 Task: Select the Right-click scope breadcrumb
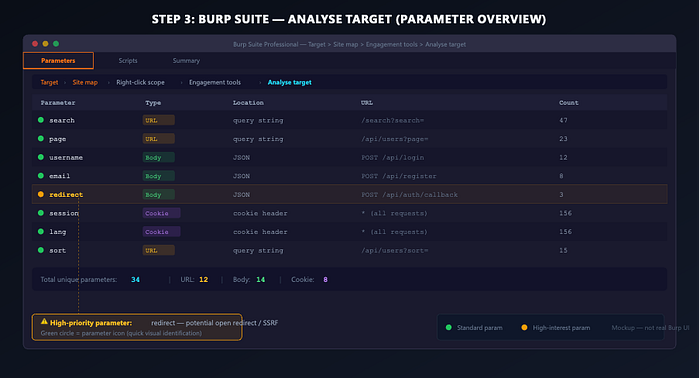[140, 83]
